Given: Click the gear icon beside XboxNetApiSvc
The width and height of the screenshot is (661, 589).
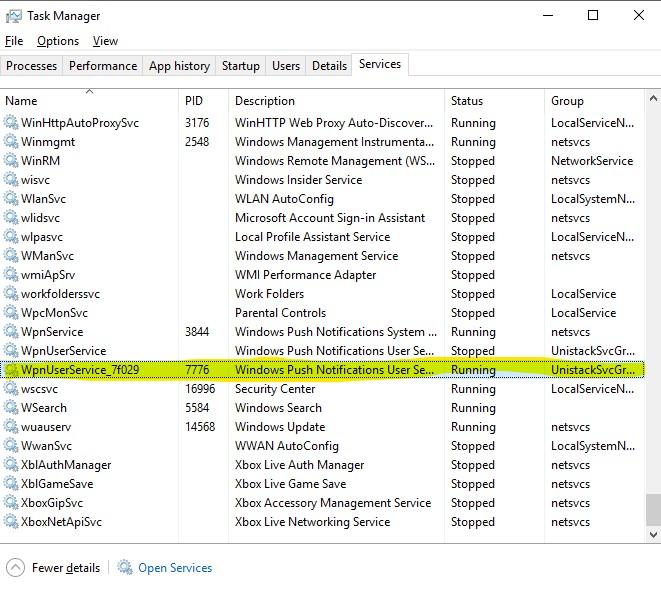Looking at the screenshot, I should [11, 522].
